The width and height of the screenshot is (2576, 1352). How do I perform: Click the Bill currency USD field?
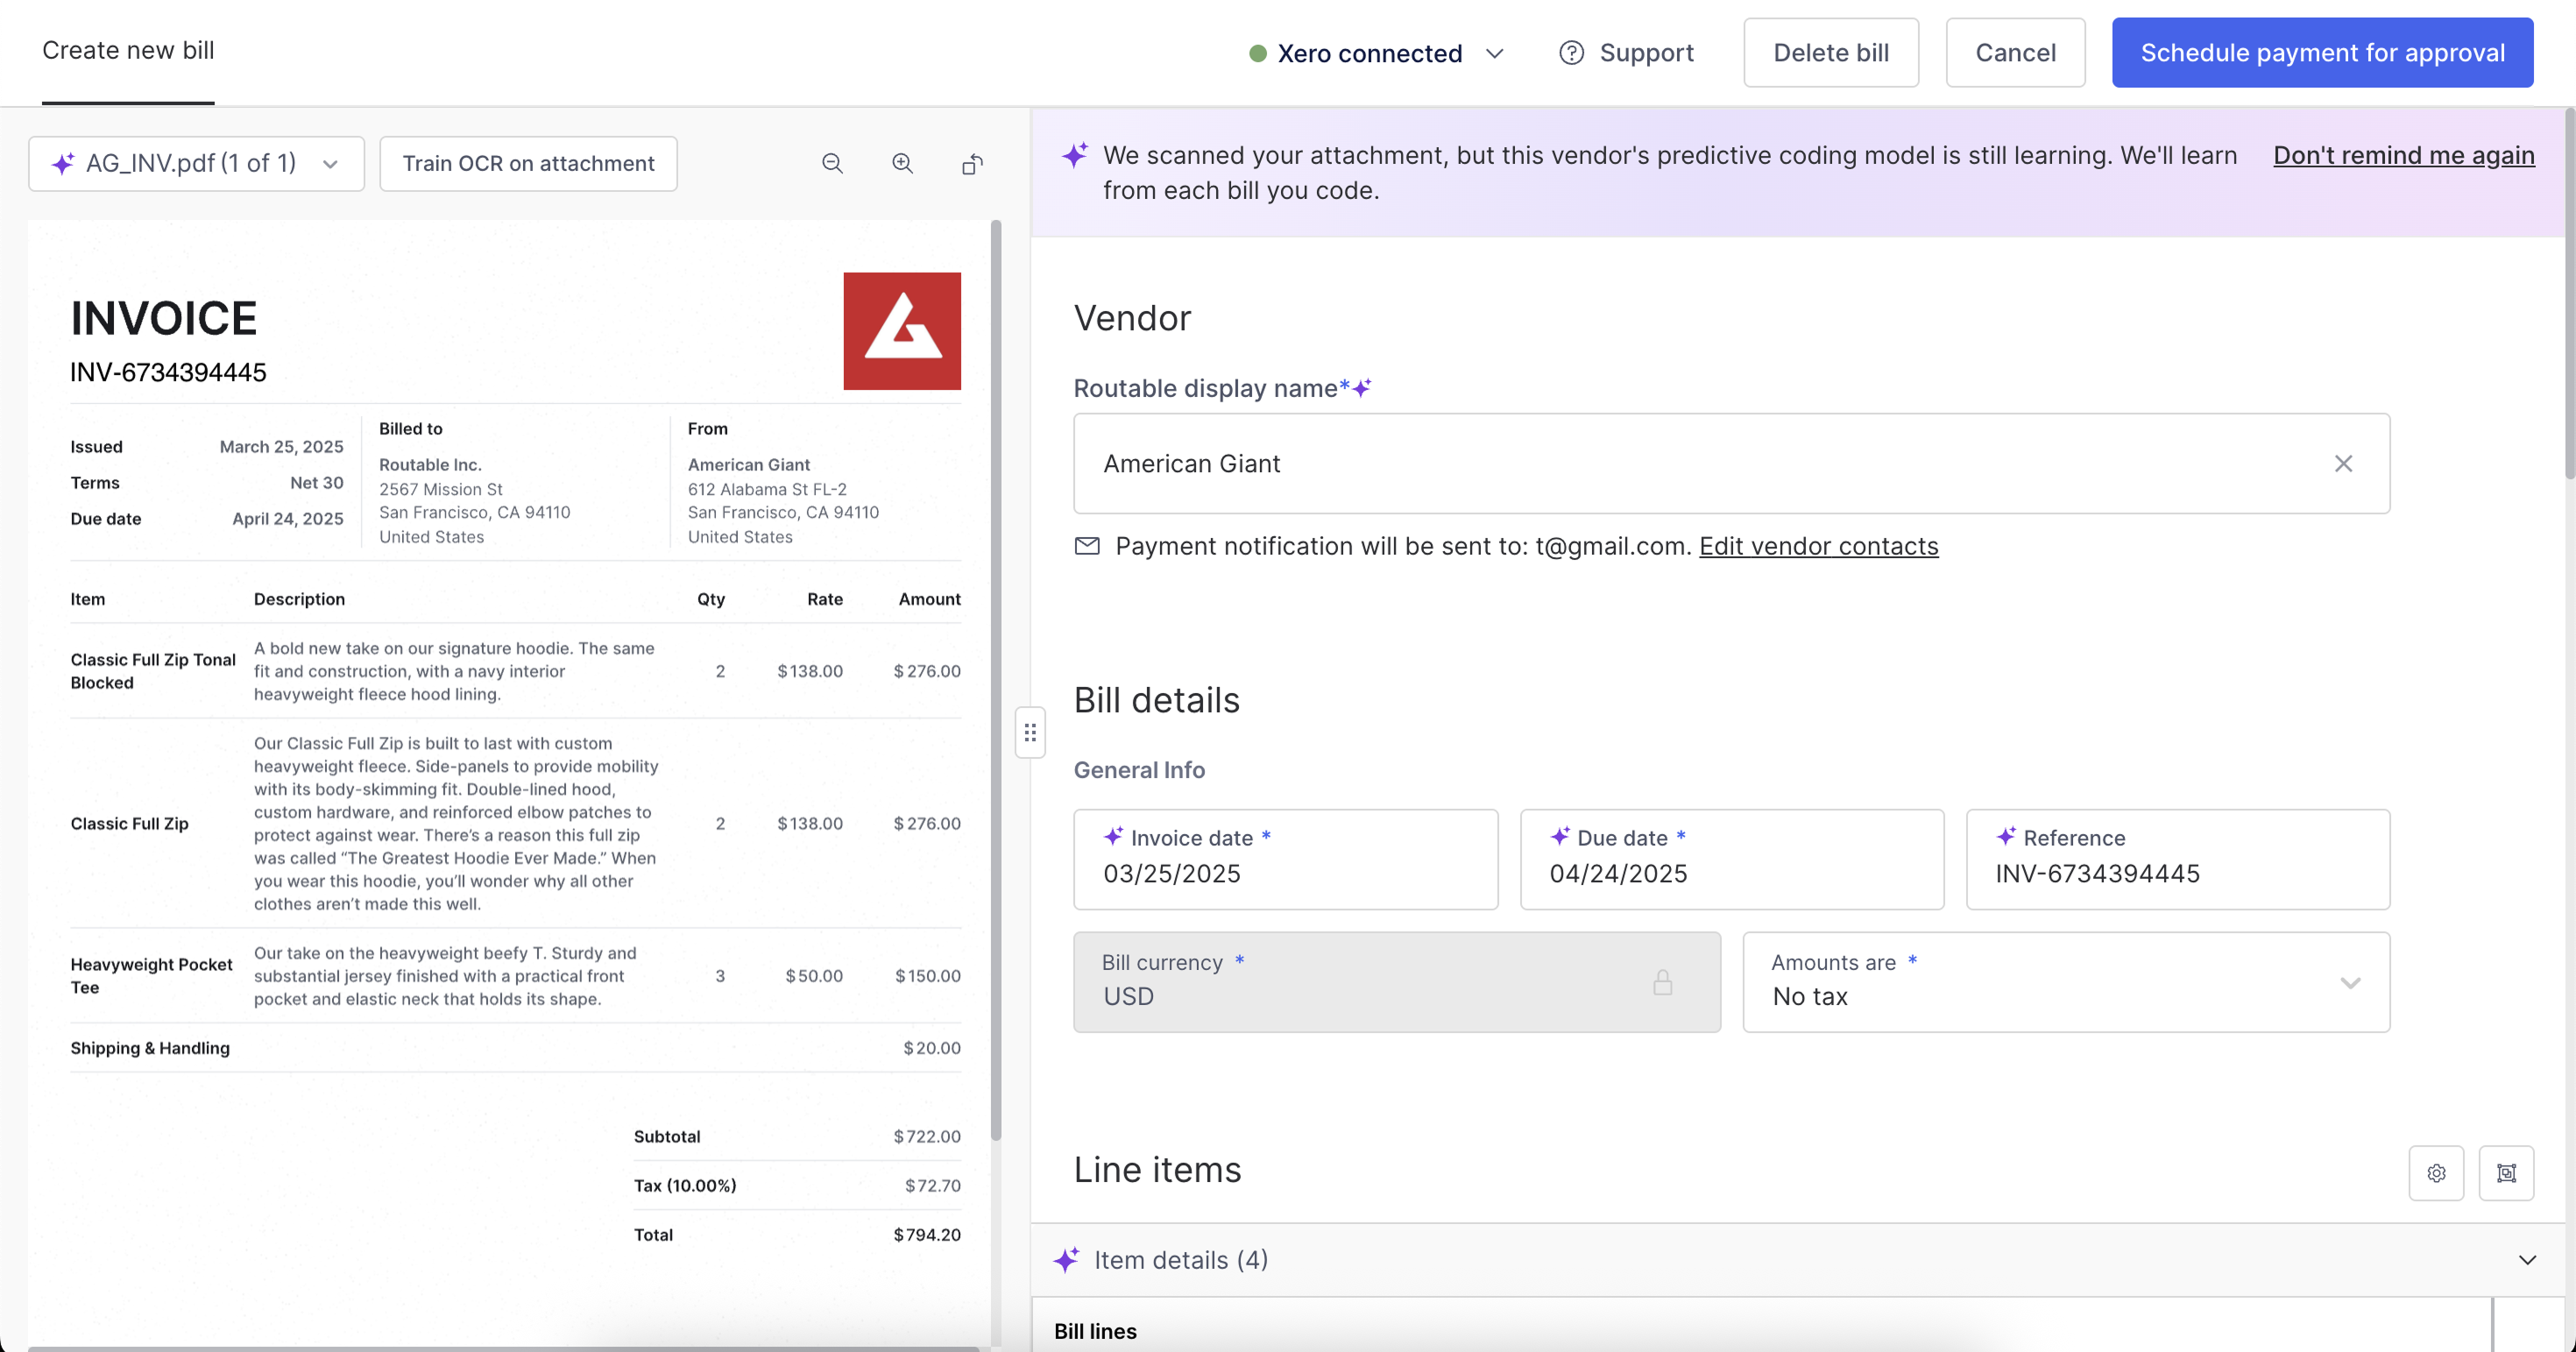[1397, 981]
